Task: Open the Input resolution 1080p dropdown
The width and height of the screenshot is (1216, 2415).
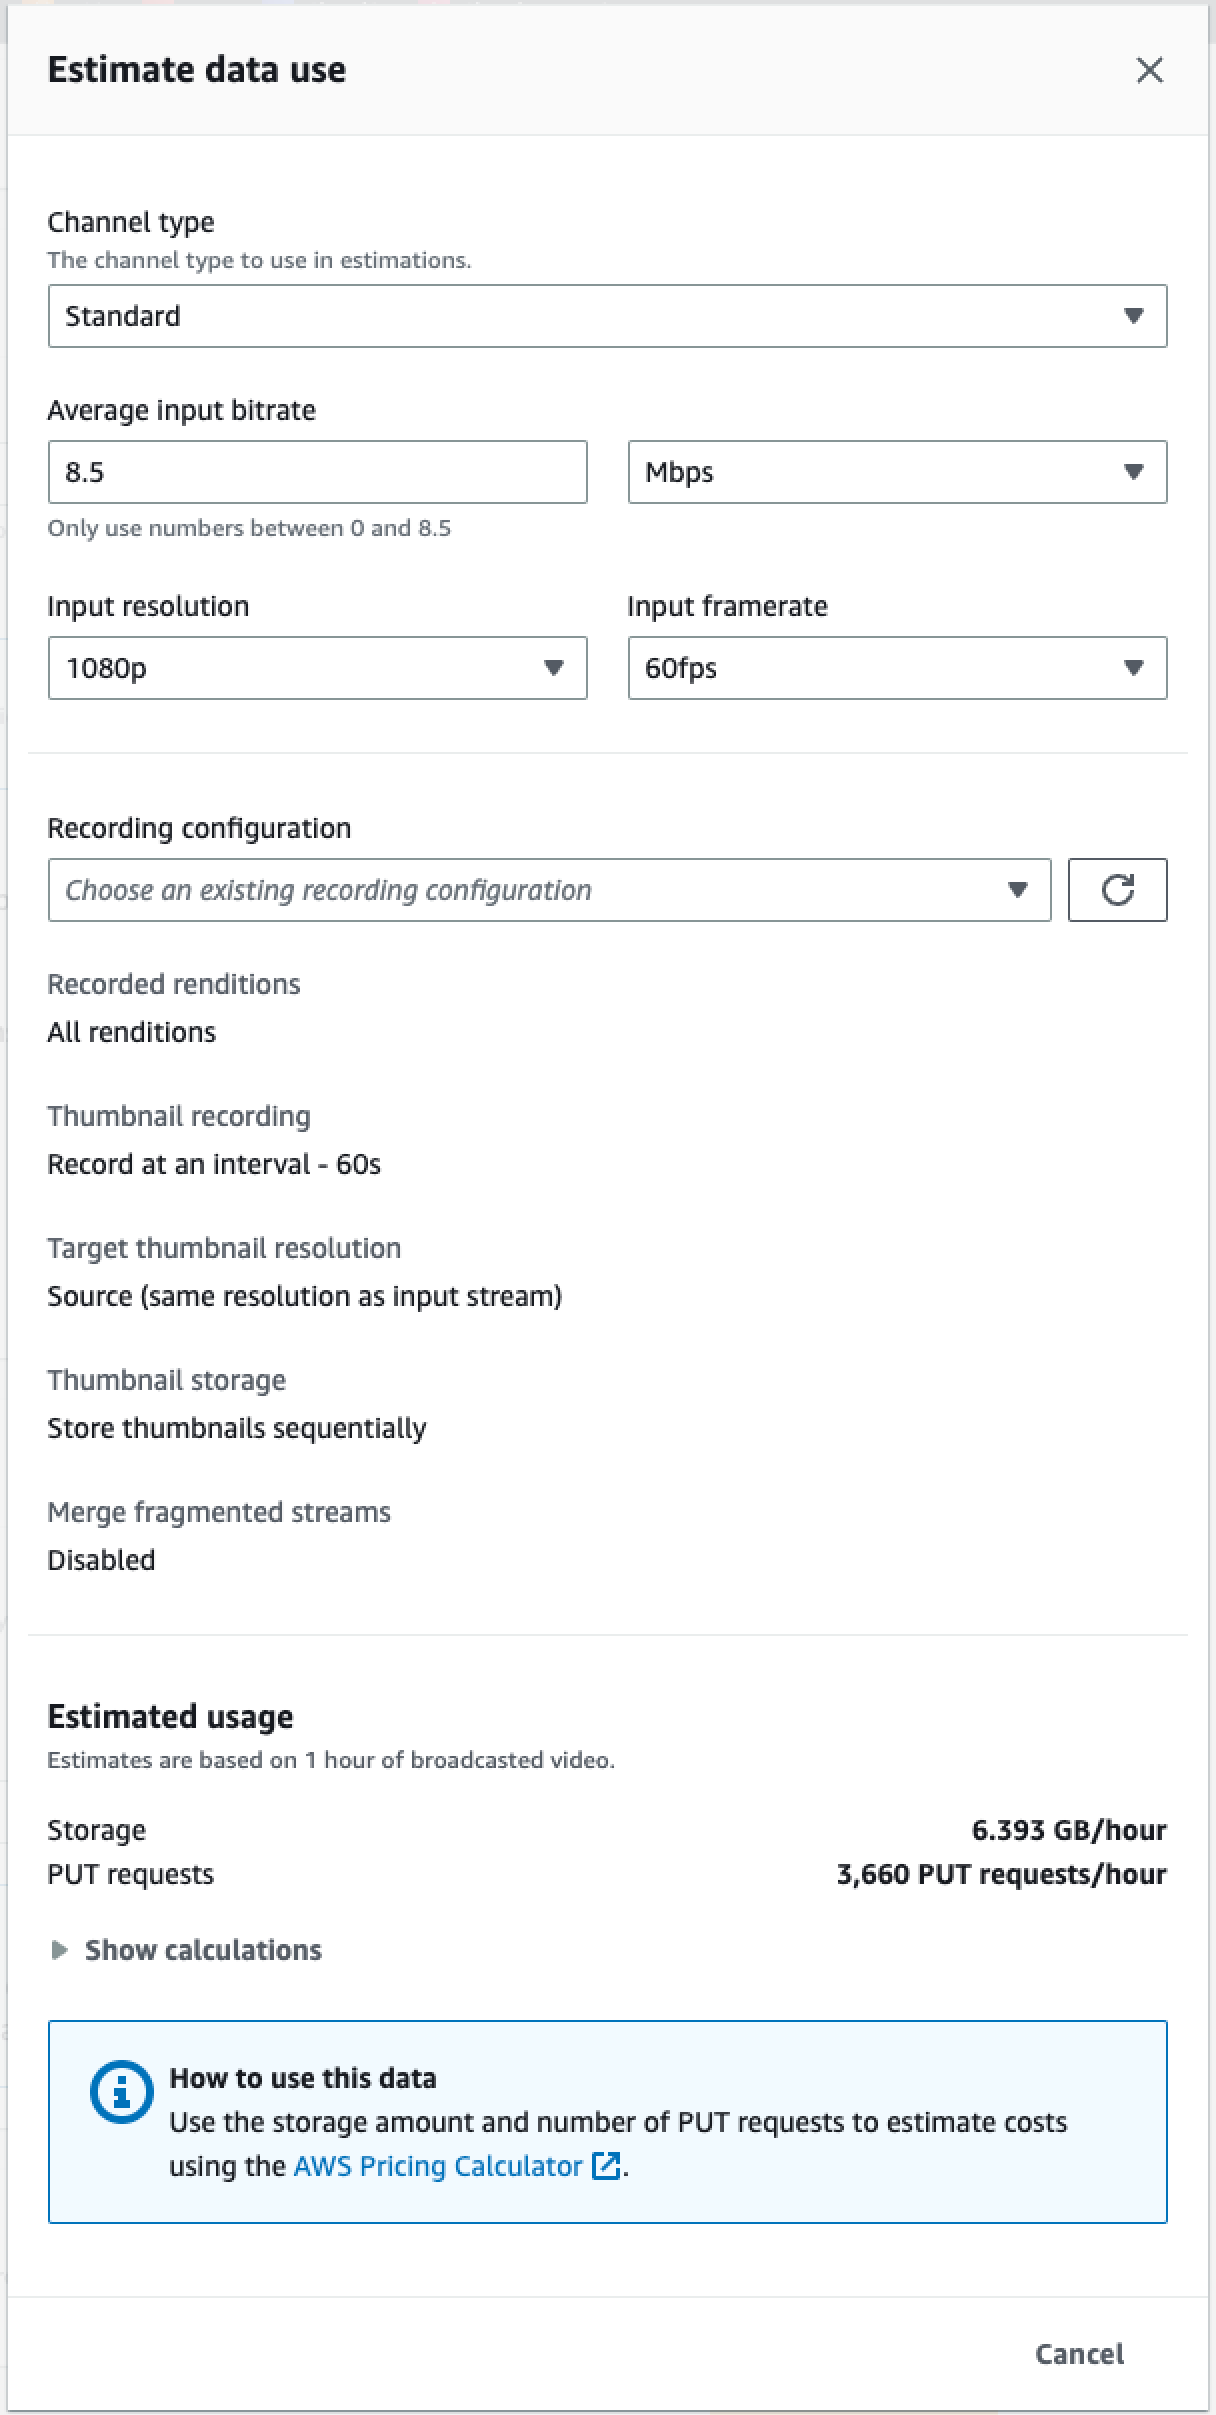Action: 316,668
